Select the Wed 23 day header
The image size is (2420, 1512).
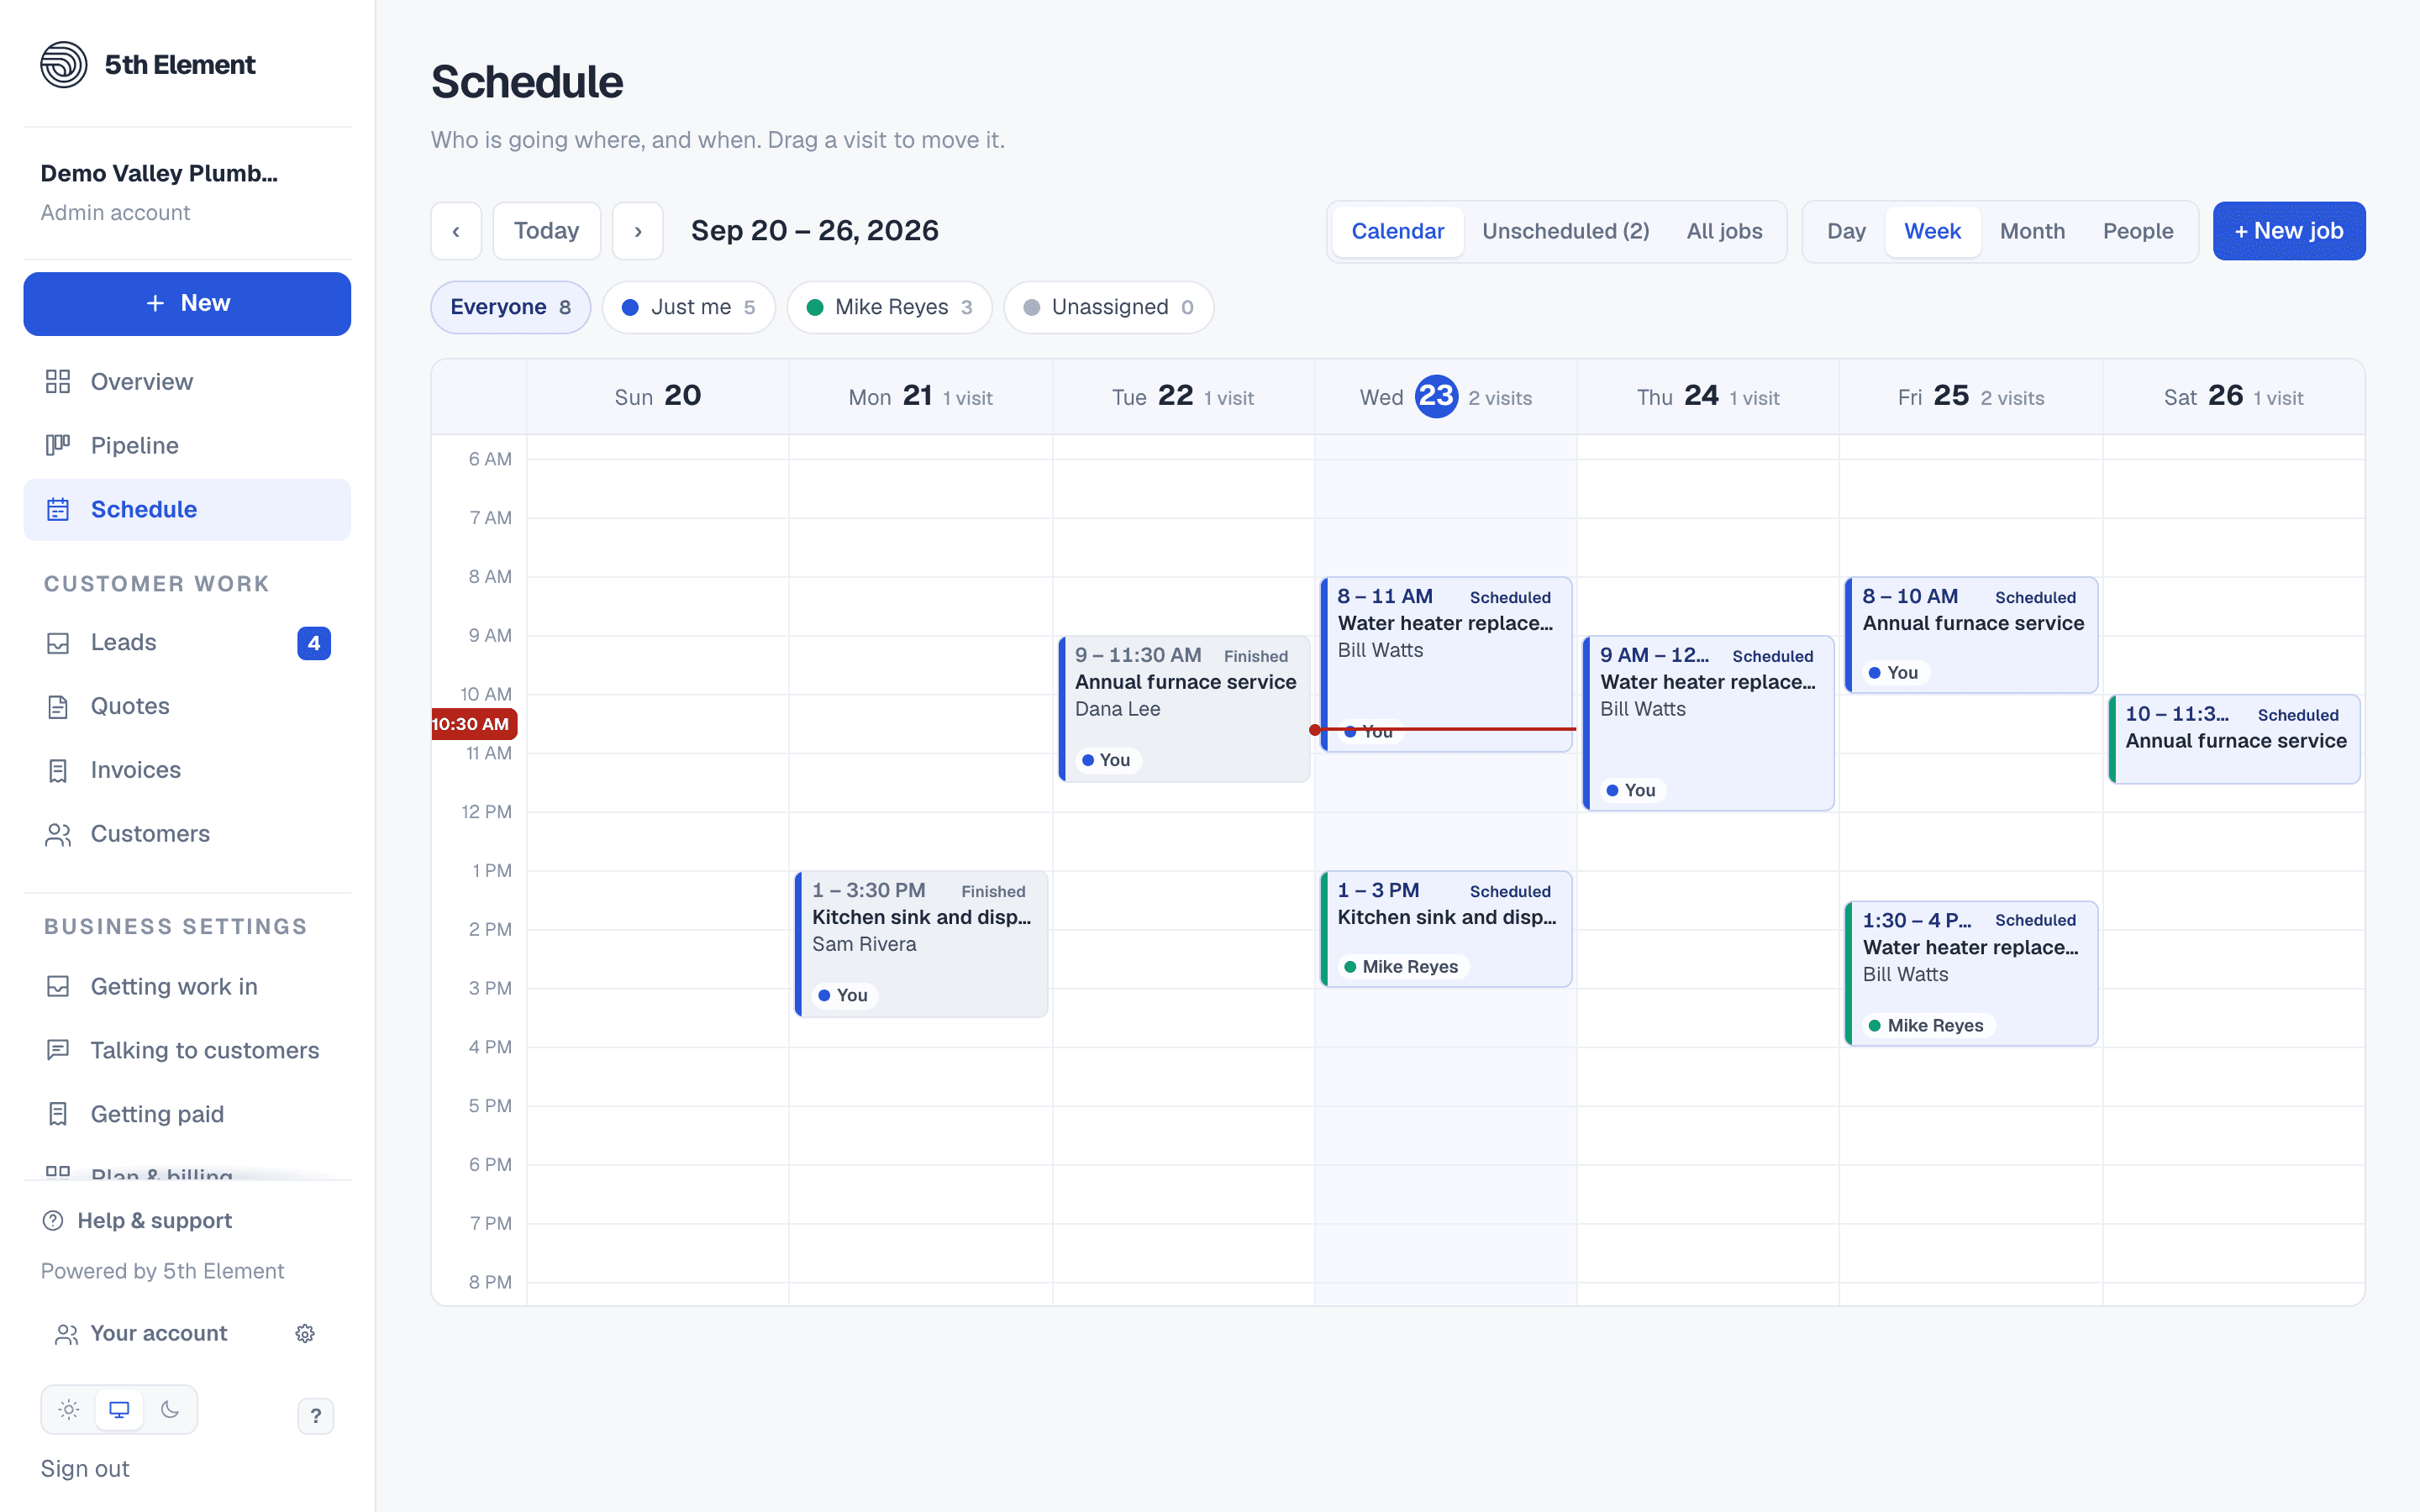pos(1446,397)
